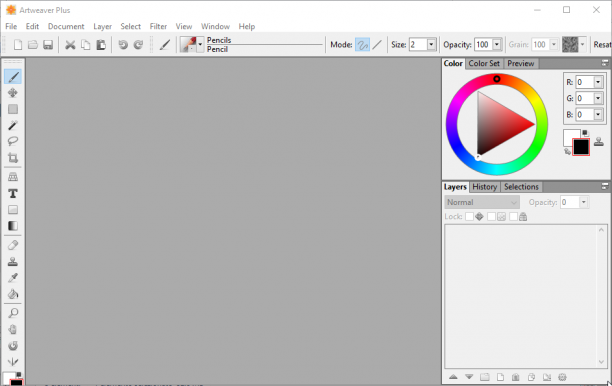612x386 pixels.
Task: Open the G color value dropdown
Action: 598,98
